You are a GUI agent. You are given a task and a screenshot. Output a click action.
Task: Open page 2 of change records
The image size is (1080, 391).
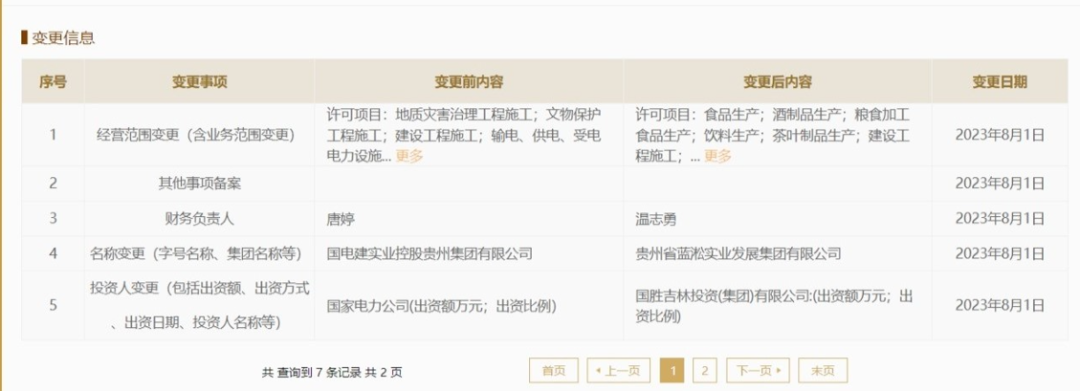pyautogui.click(x=705, y=370)
